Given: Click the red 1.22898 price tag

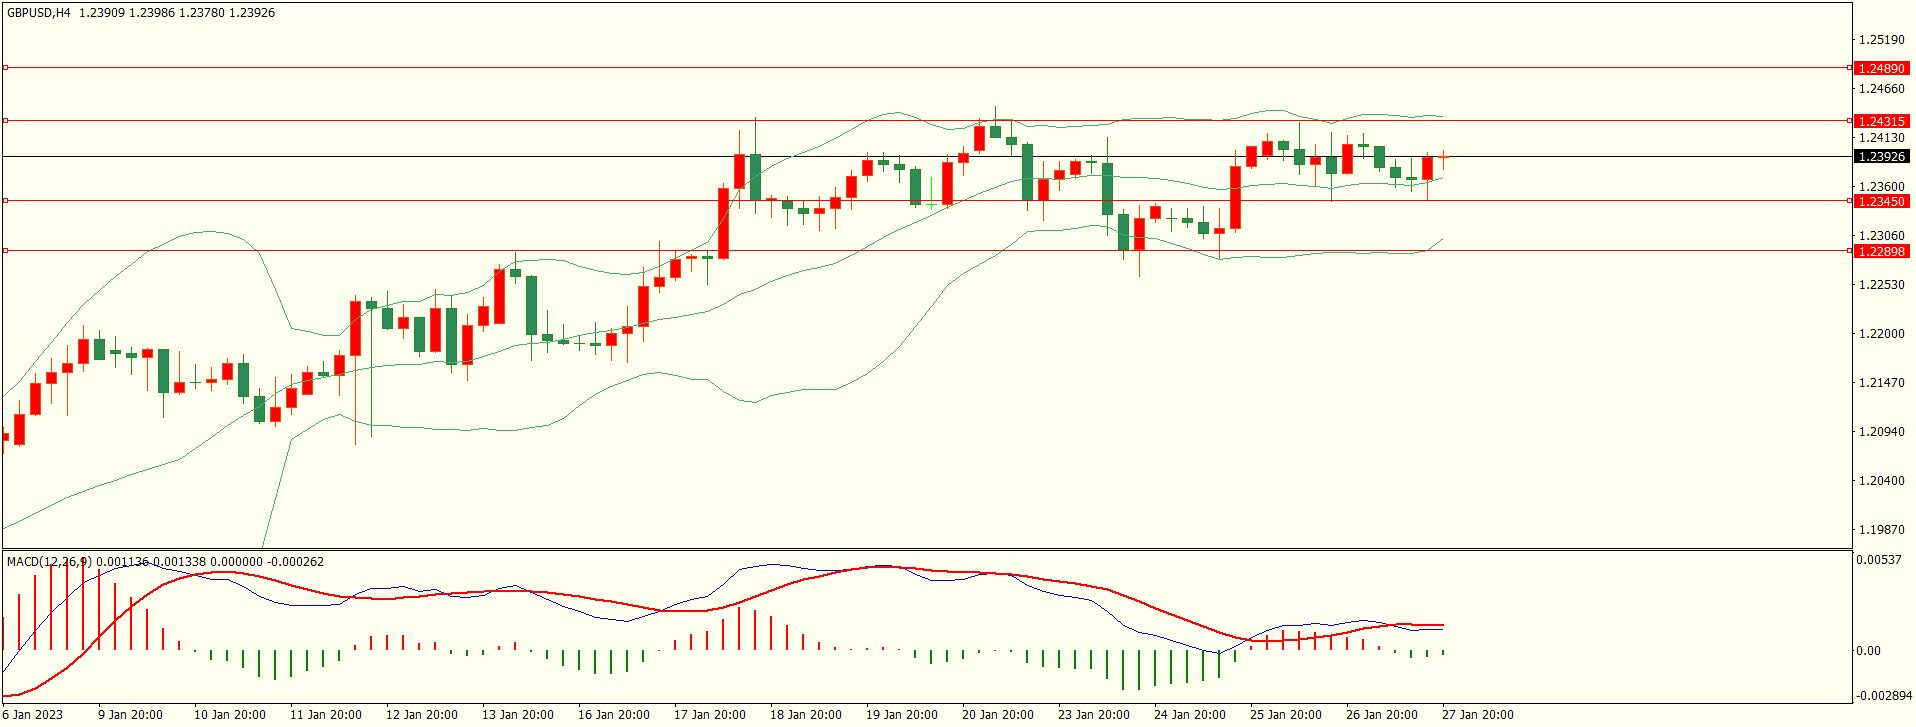Looking at the screenshot, I should click(x=1881, y=251).
